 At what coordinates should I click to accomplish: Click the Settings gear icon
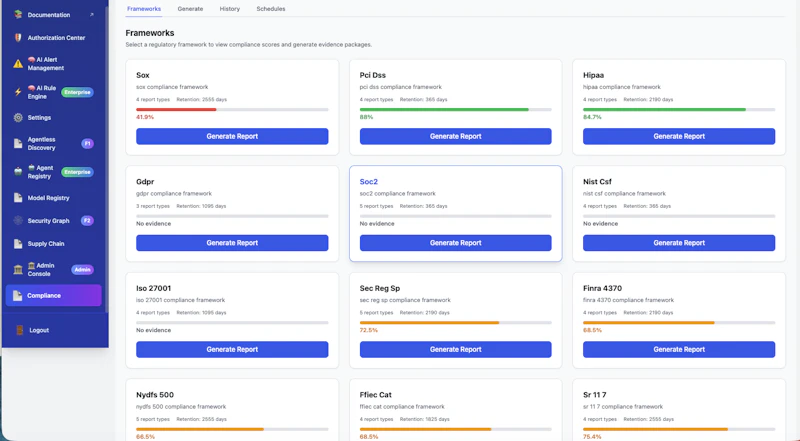[18, 117]
